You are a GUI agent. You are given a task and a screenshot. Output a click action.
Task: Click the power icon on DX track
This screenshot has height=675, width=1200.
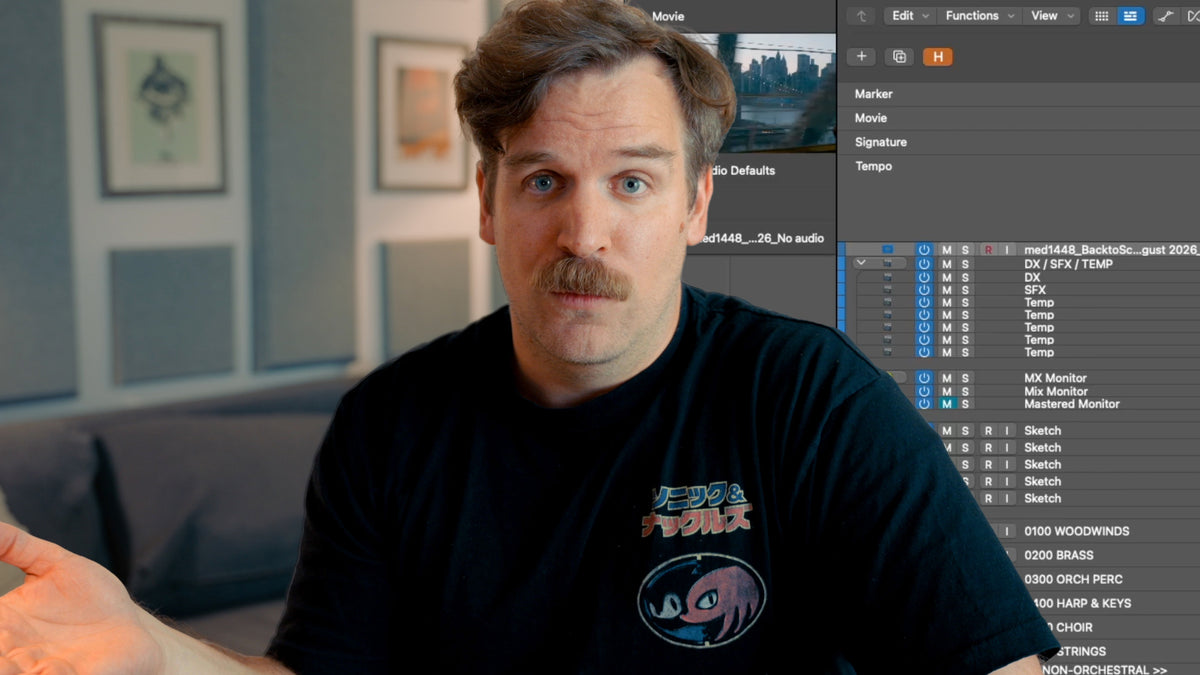[924, 277]
